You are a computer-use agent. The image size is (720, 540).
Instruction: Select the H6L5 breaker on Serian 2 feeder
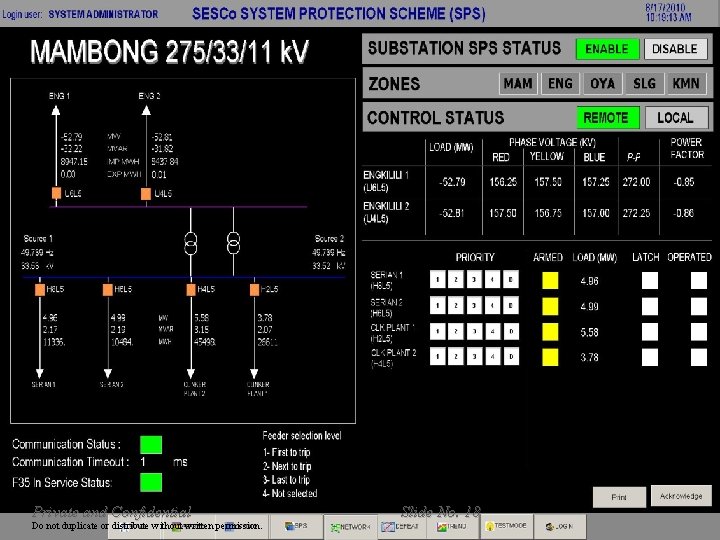[107, 290]
